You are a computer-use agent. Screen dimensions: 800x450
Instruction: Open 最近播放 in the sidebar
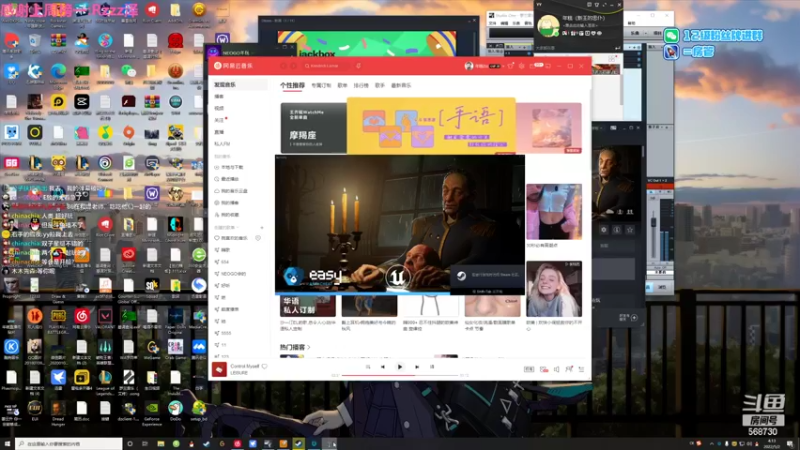tap(228, 179)
